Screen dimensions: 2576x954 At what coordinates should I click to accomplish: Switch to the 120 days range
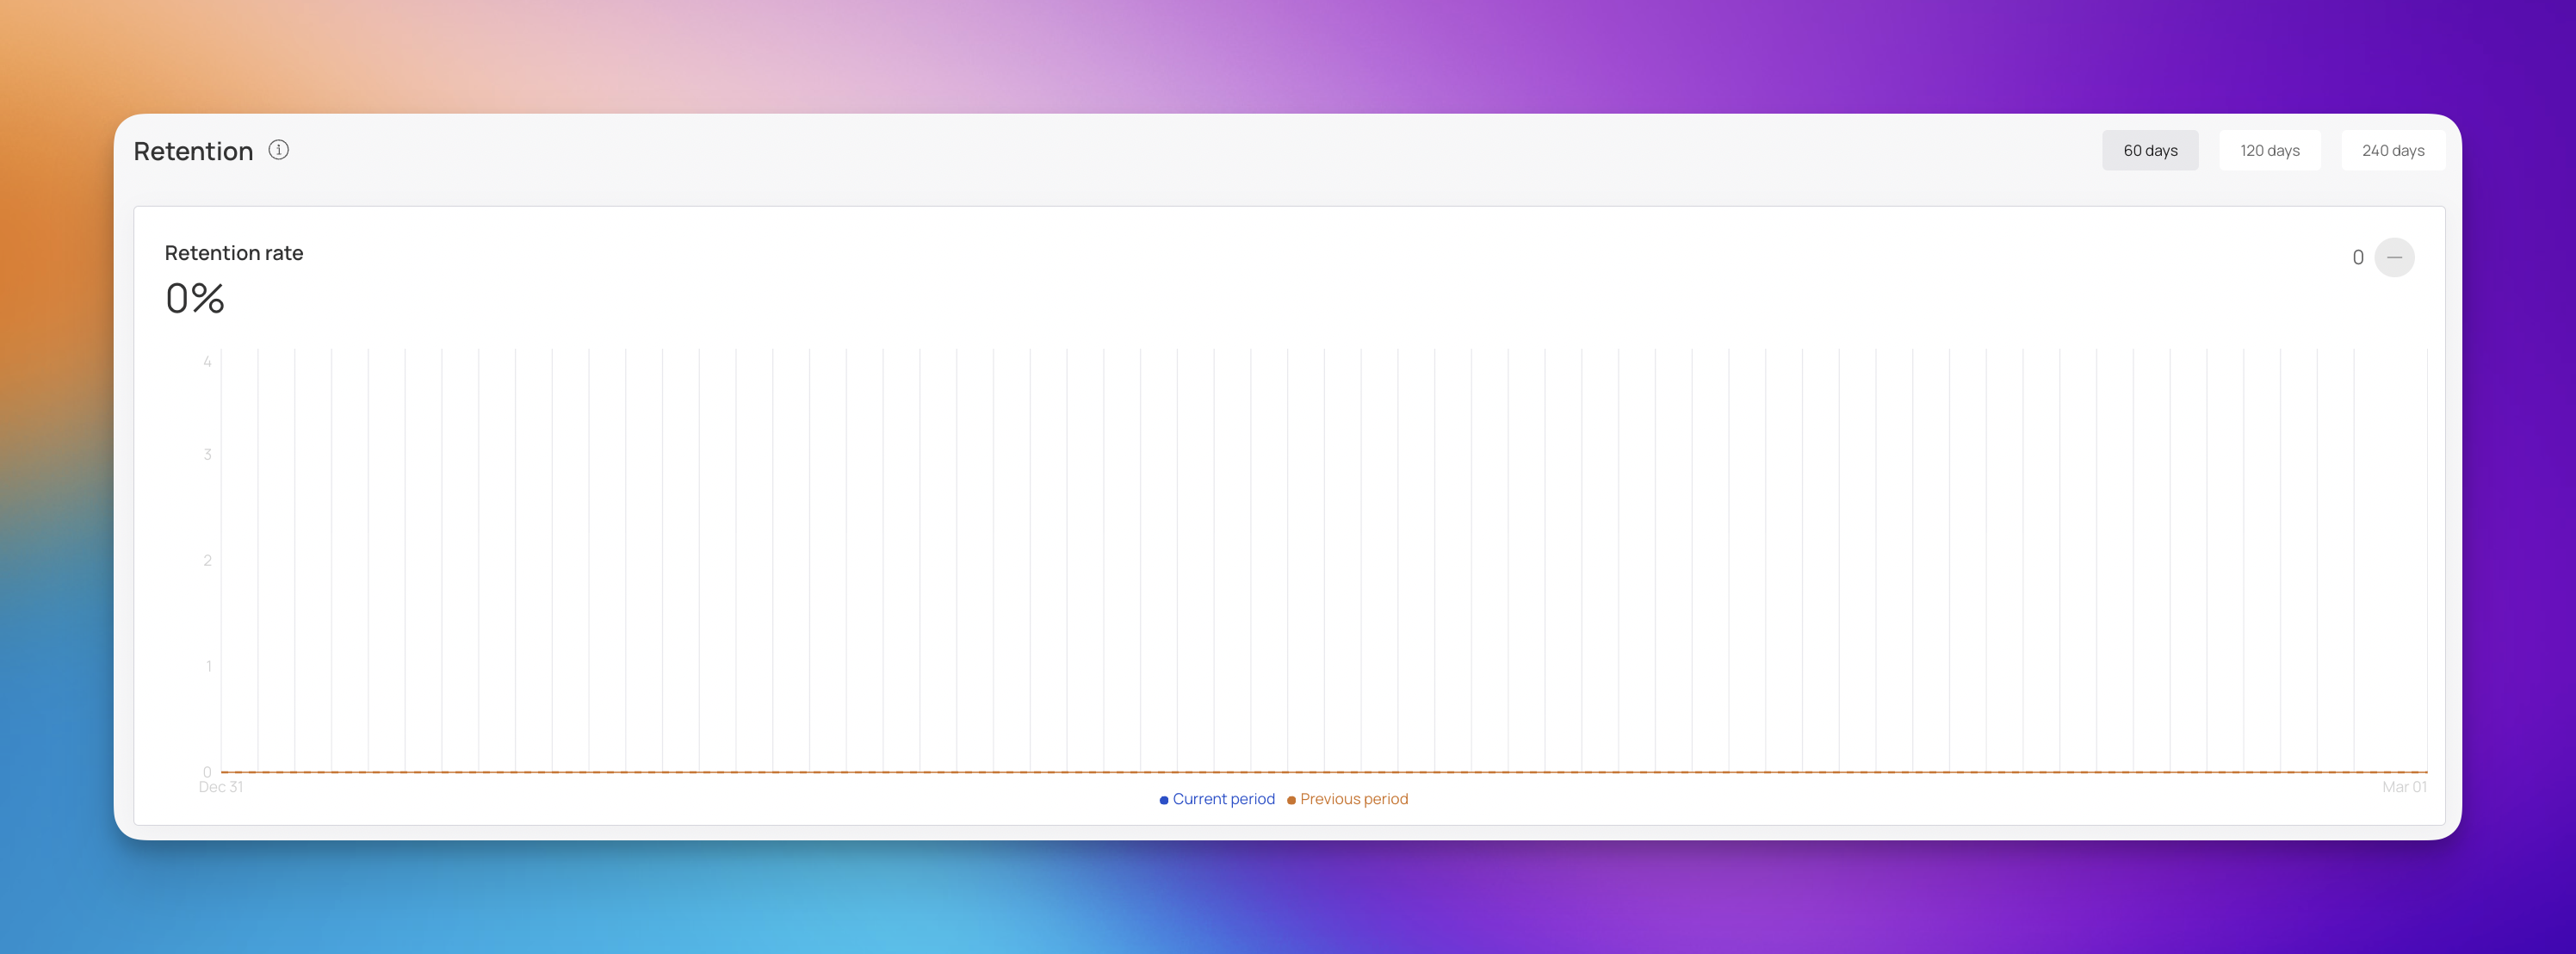coord(2269,151)
